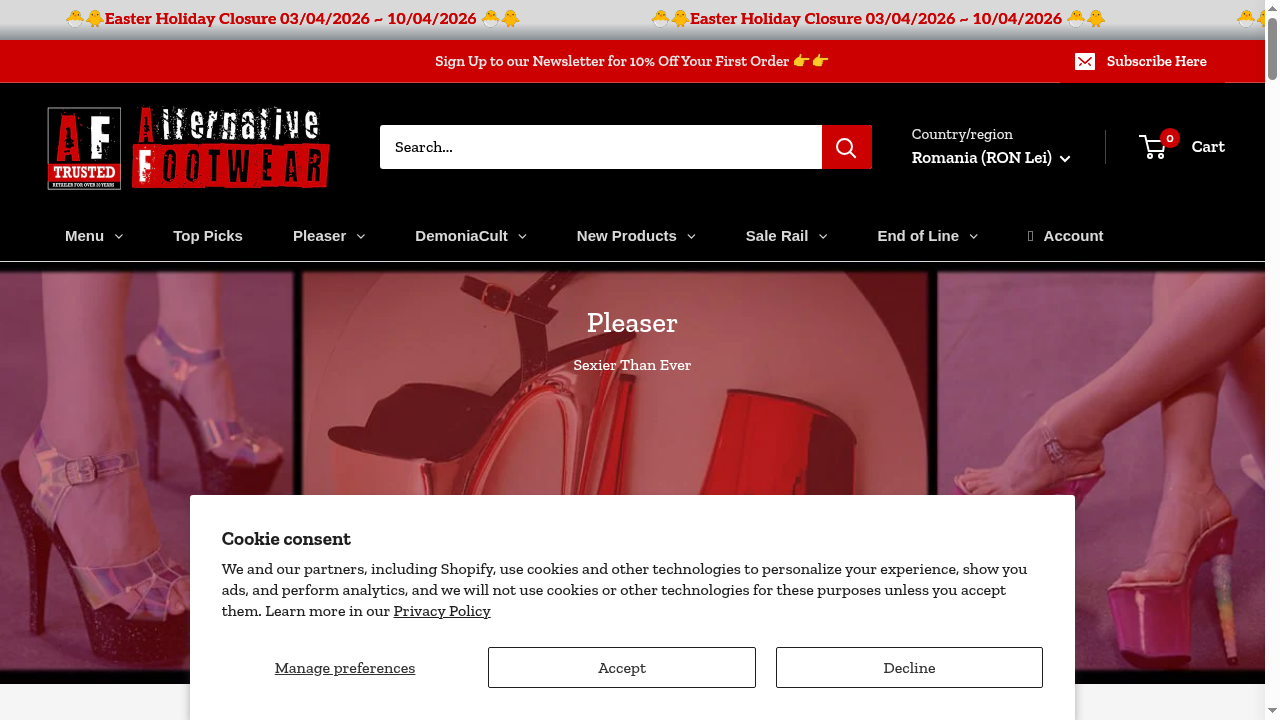This screenshot has width=1280, height=720.
Task: Click the AF Trusted badge logo
Action: (x=84, y=148)
